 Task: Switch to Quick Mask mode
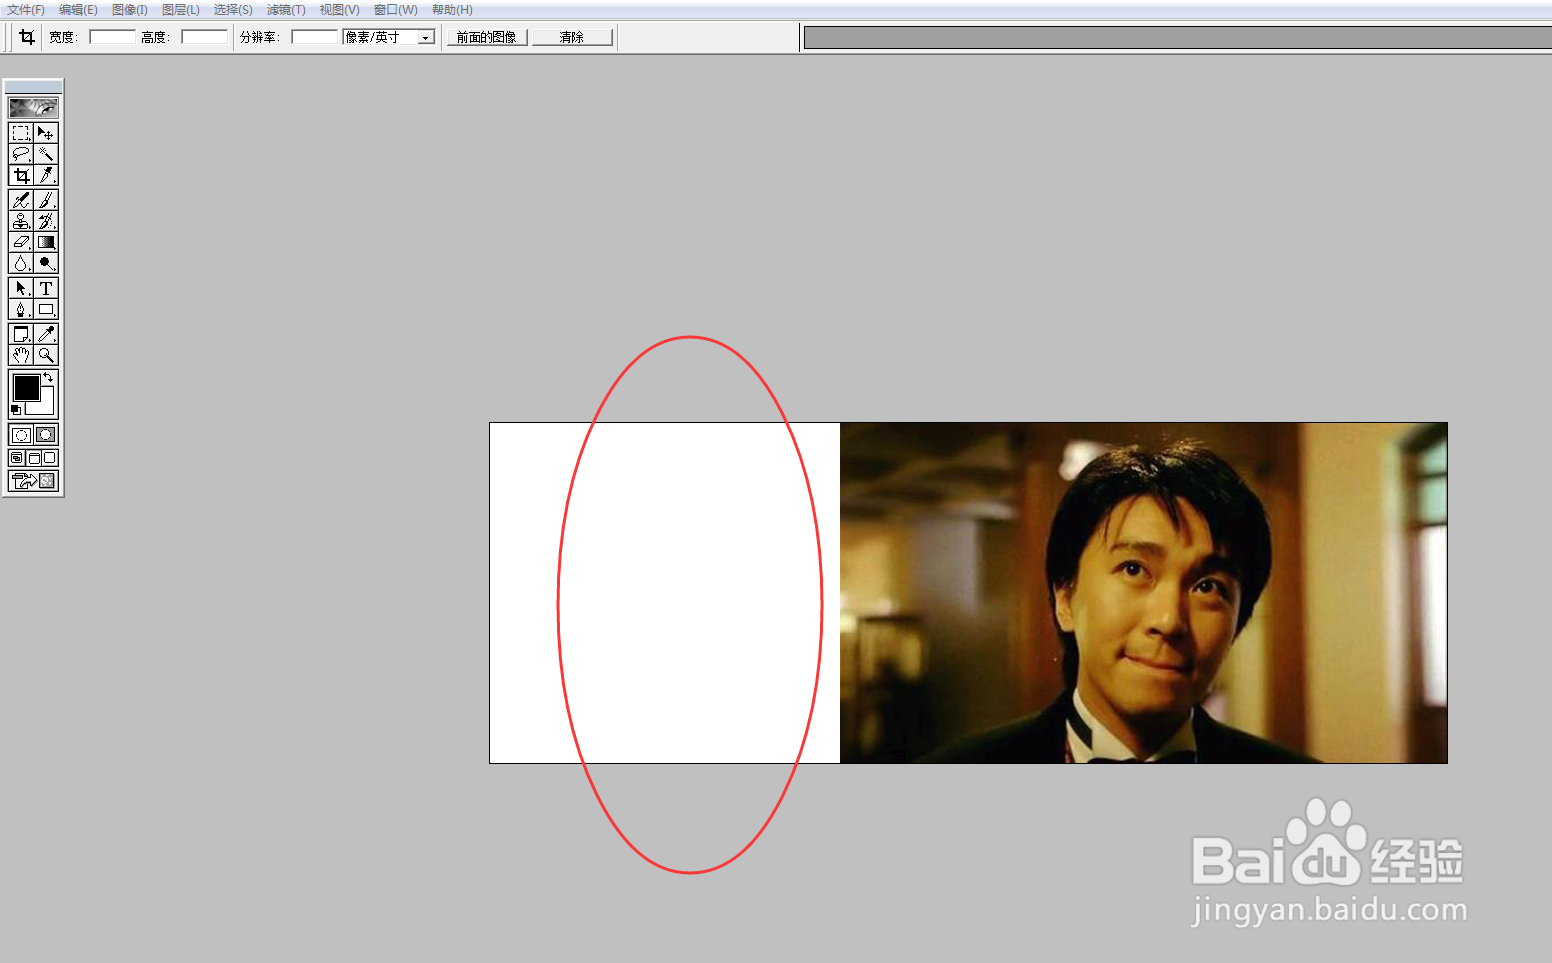(x=46, y=435)
